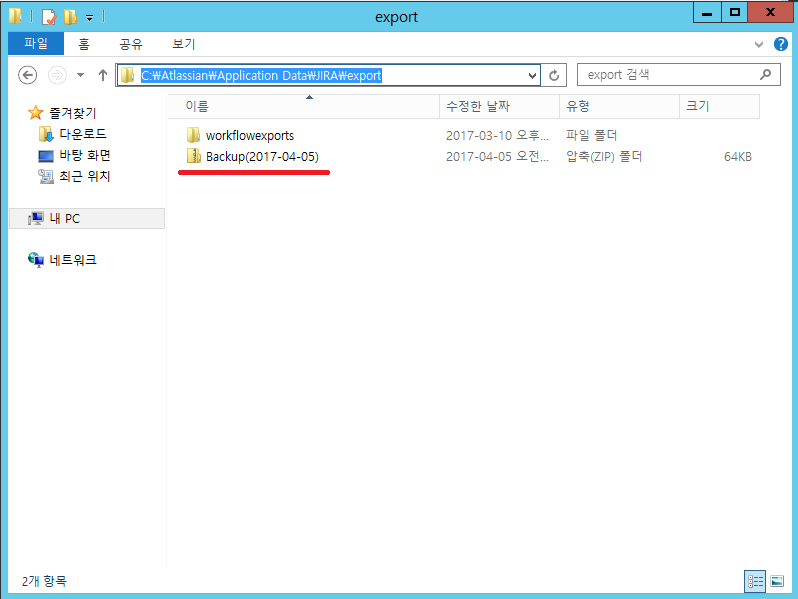Open the recent locations dropdown arrow
The height and width of the screenshot is (599, 798).
coord(80,75)
